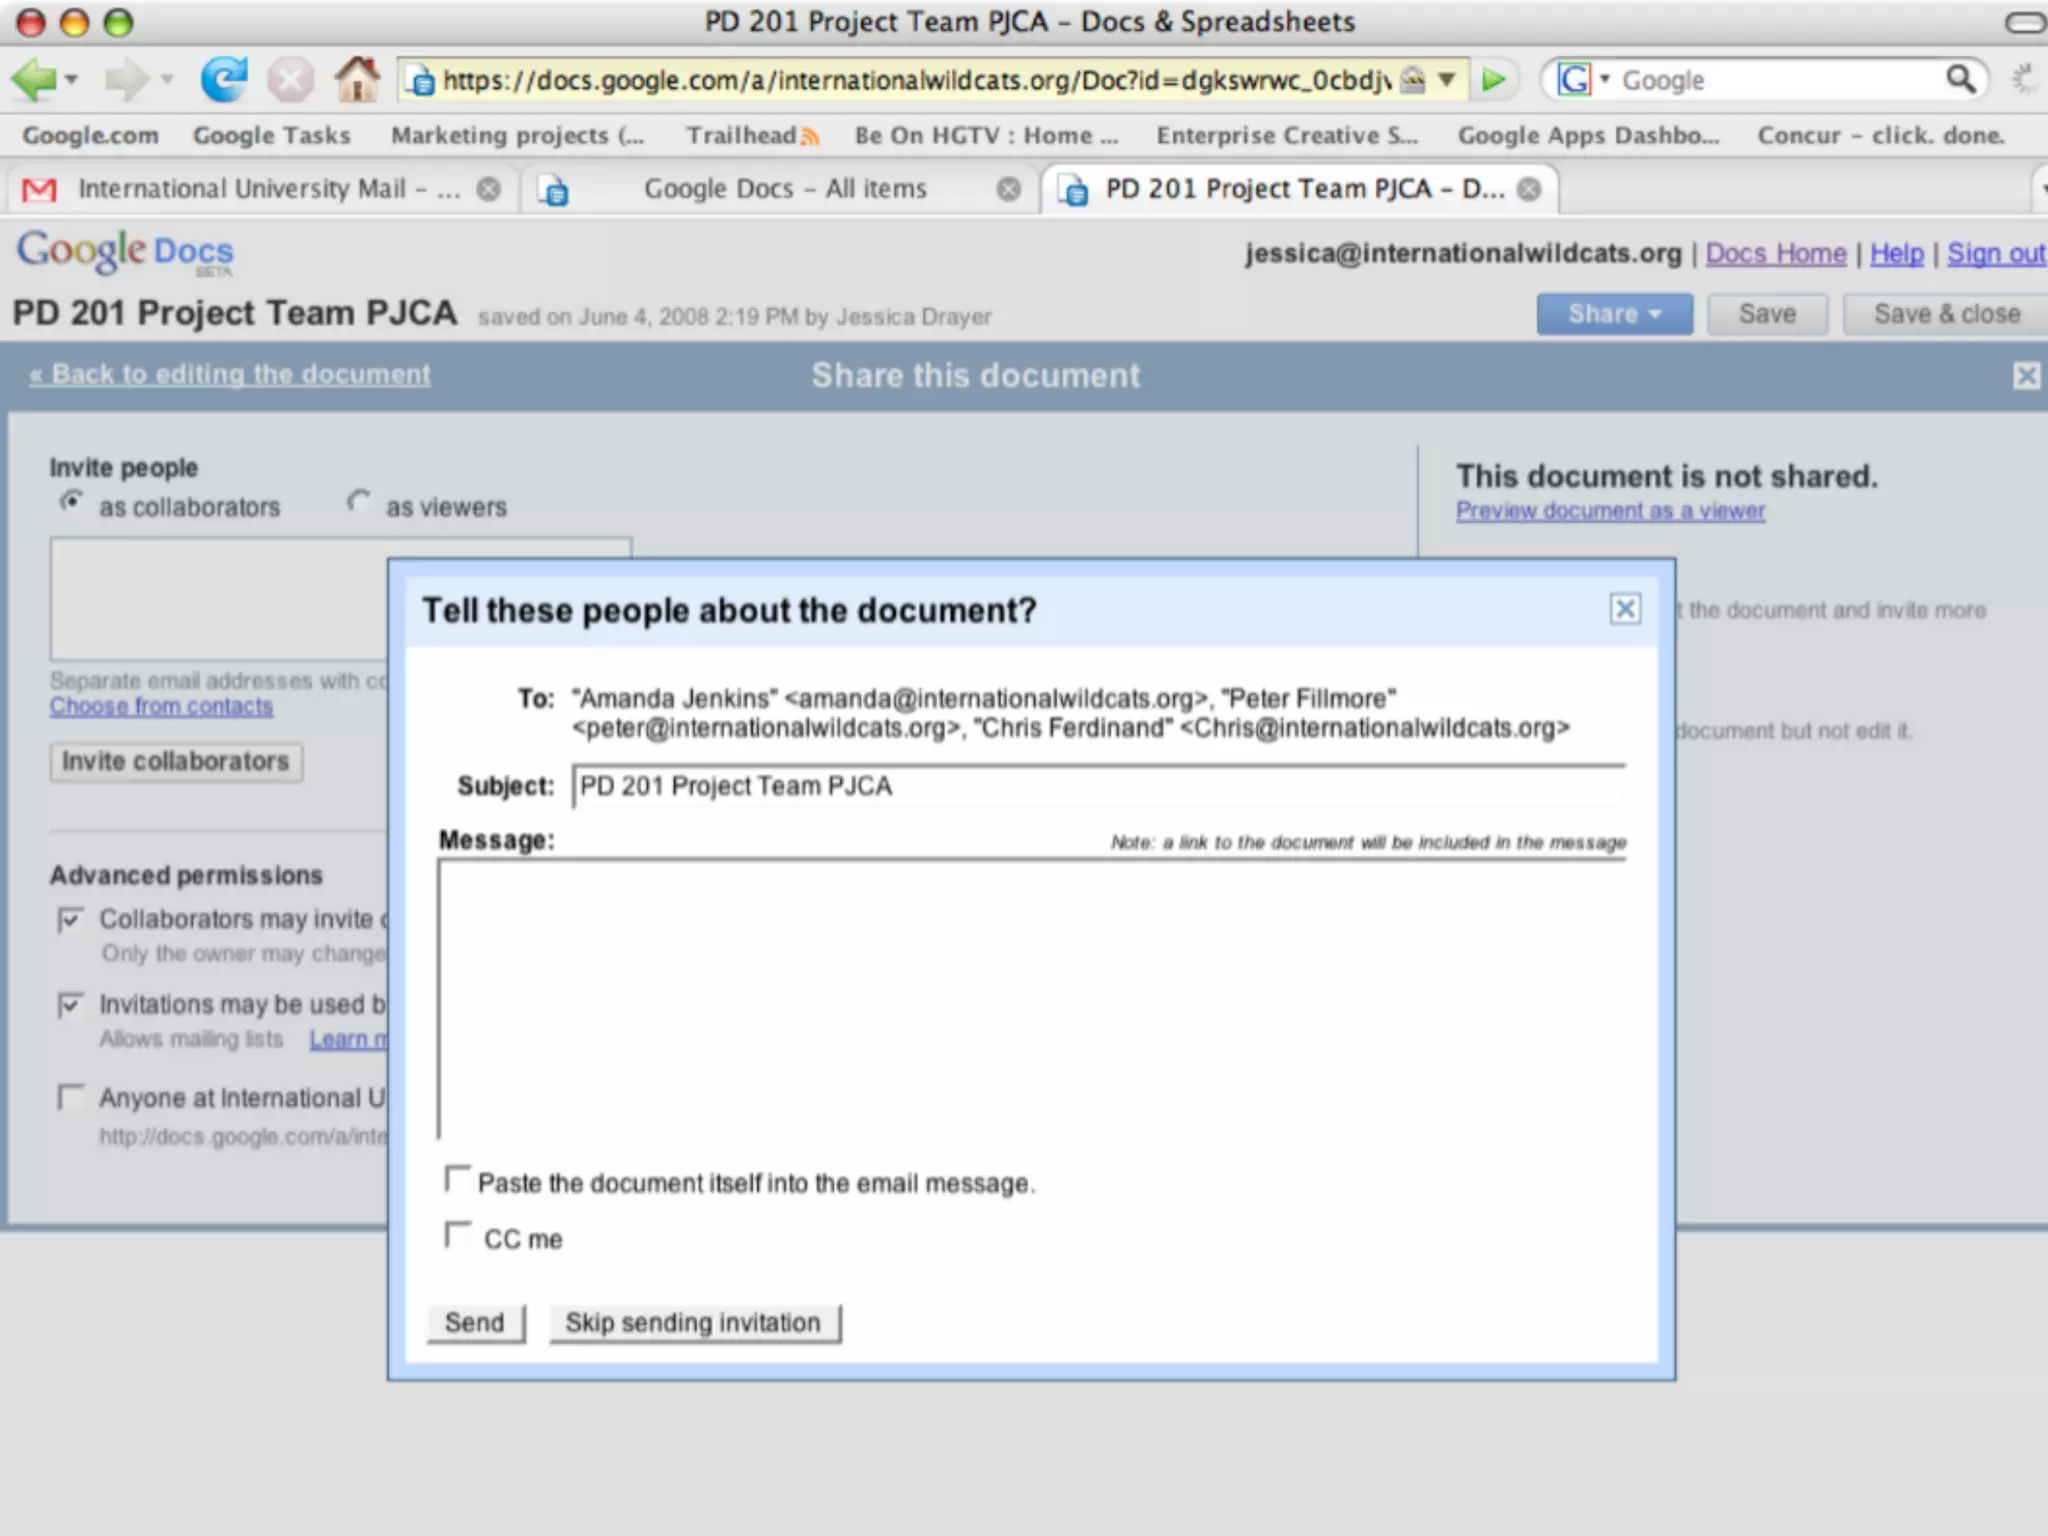Click into the Message text area
Screen dimensions: 2048x1536
(x=1031, y=999)
